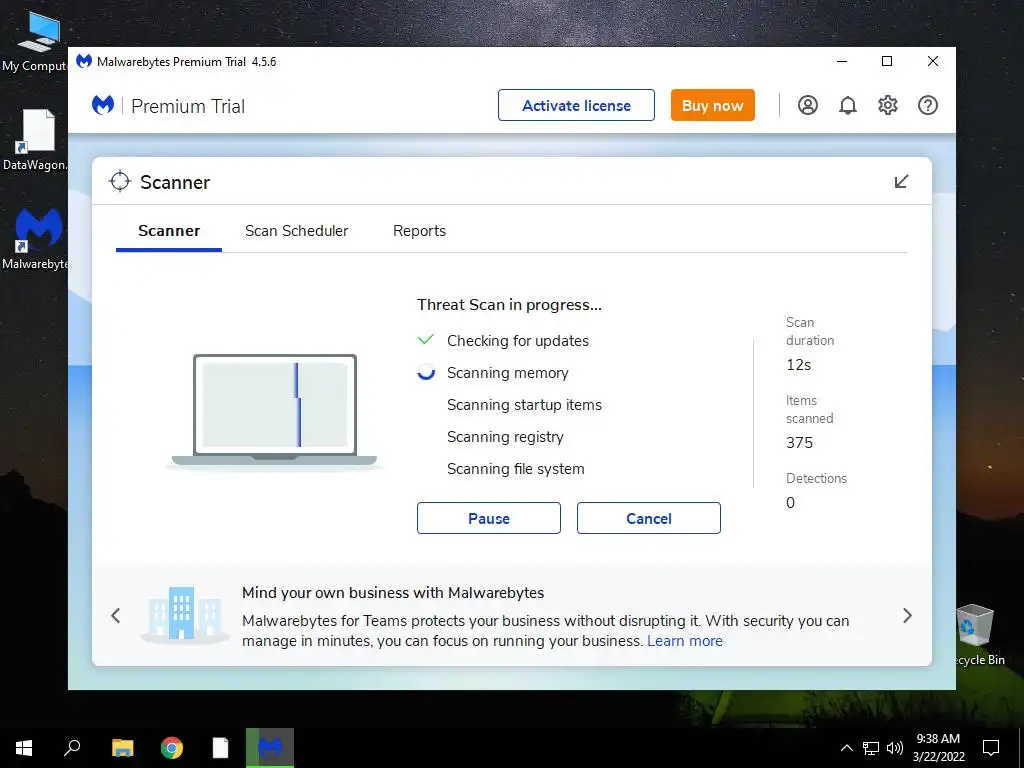Image resolution: width=1024 pixels, height=768 pixels.
Task: Click the items scanned value 375
Action: (x=799, y=443)
